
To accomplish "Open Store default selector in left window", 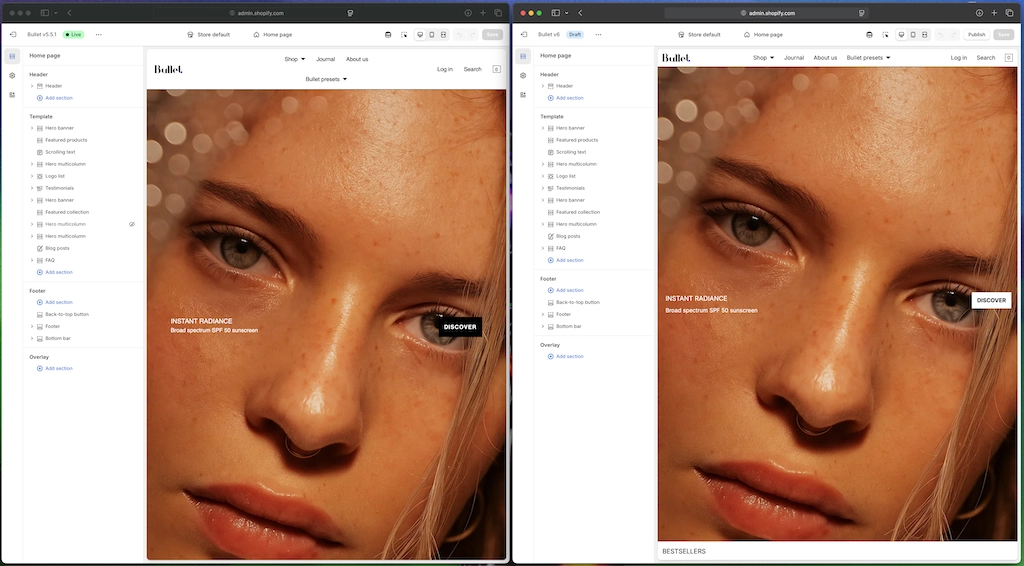I will point(208,35).
